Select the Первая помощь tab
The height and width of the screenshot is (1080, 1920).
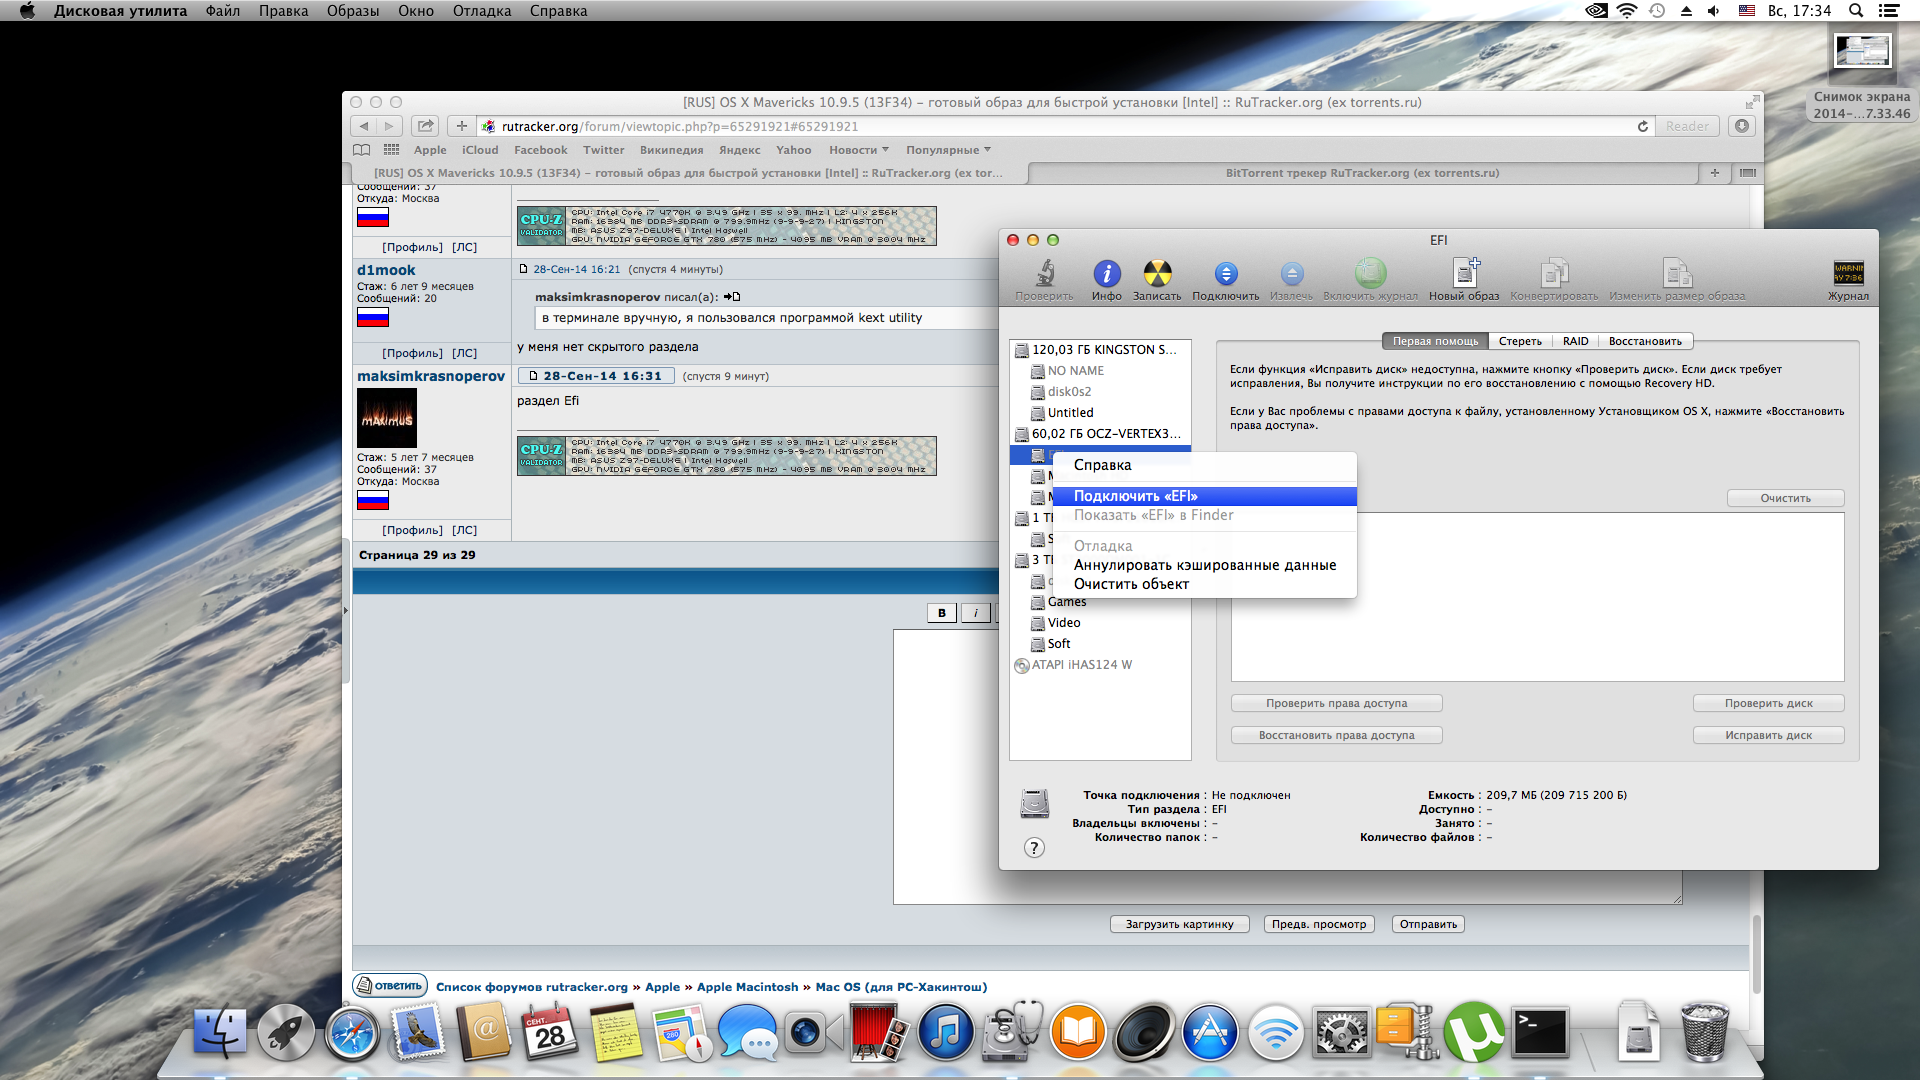1435,341
